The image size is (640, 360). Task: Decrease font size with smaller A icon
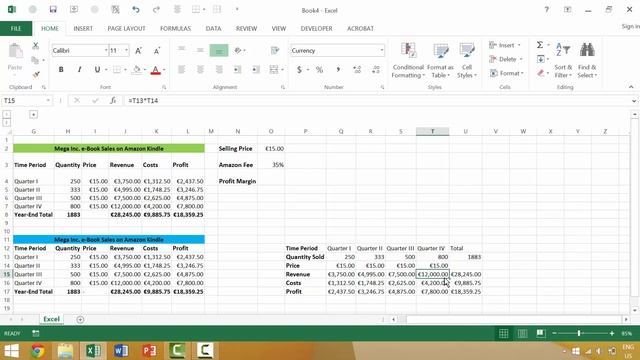pos(157,51)
